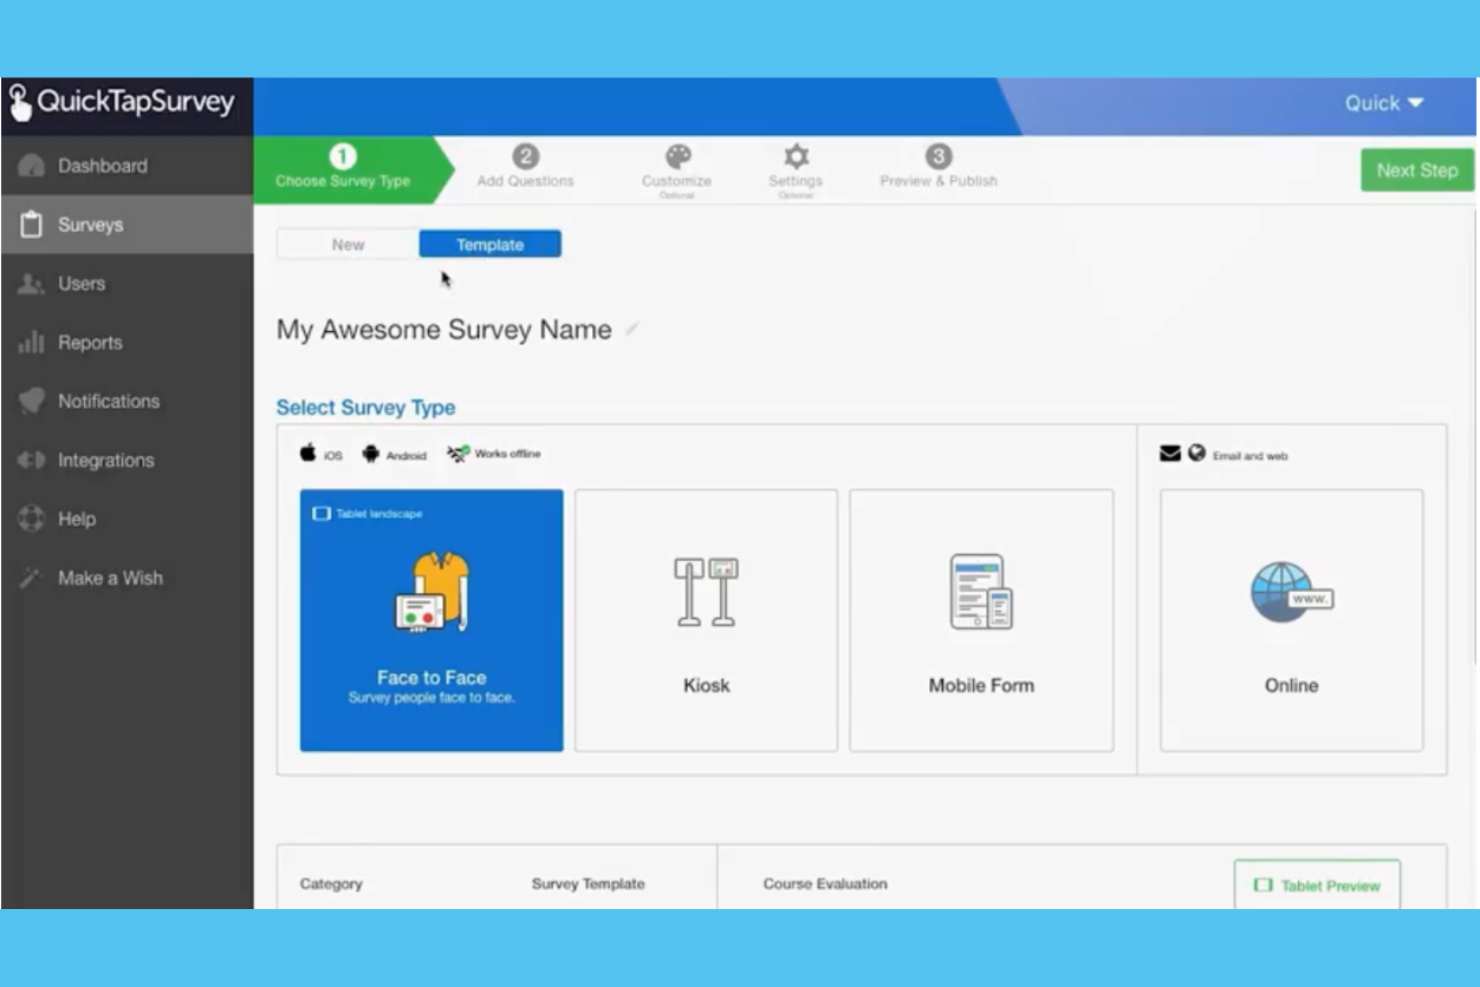Click the step 2 Add Questions circle
This screenshot has width=1480, height=987.
pyautogui.click(x=526, y=156)
